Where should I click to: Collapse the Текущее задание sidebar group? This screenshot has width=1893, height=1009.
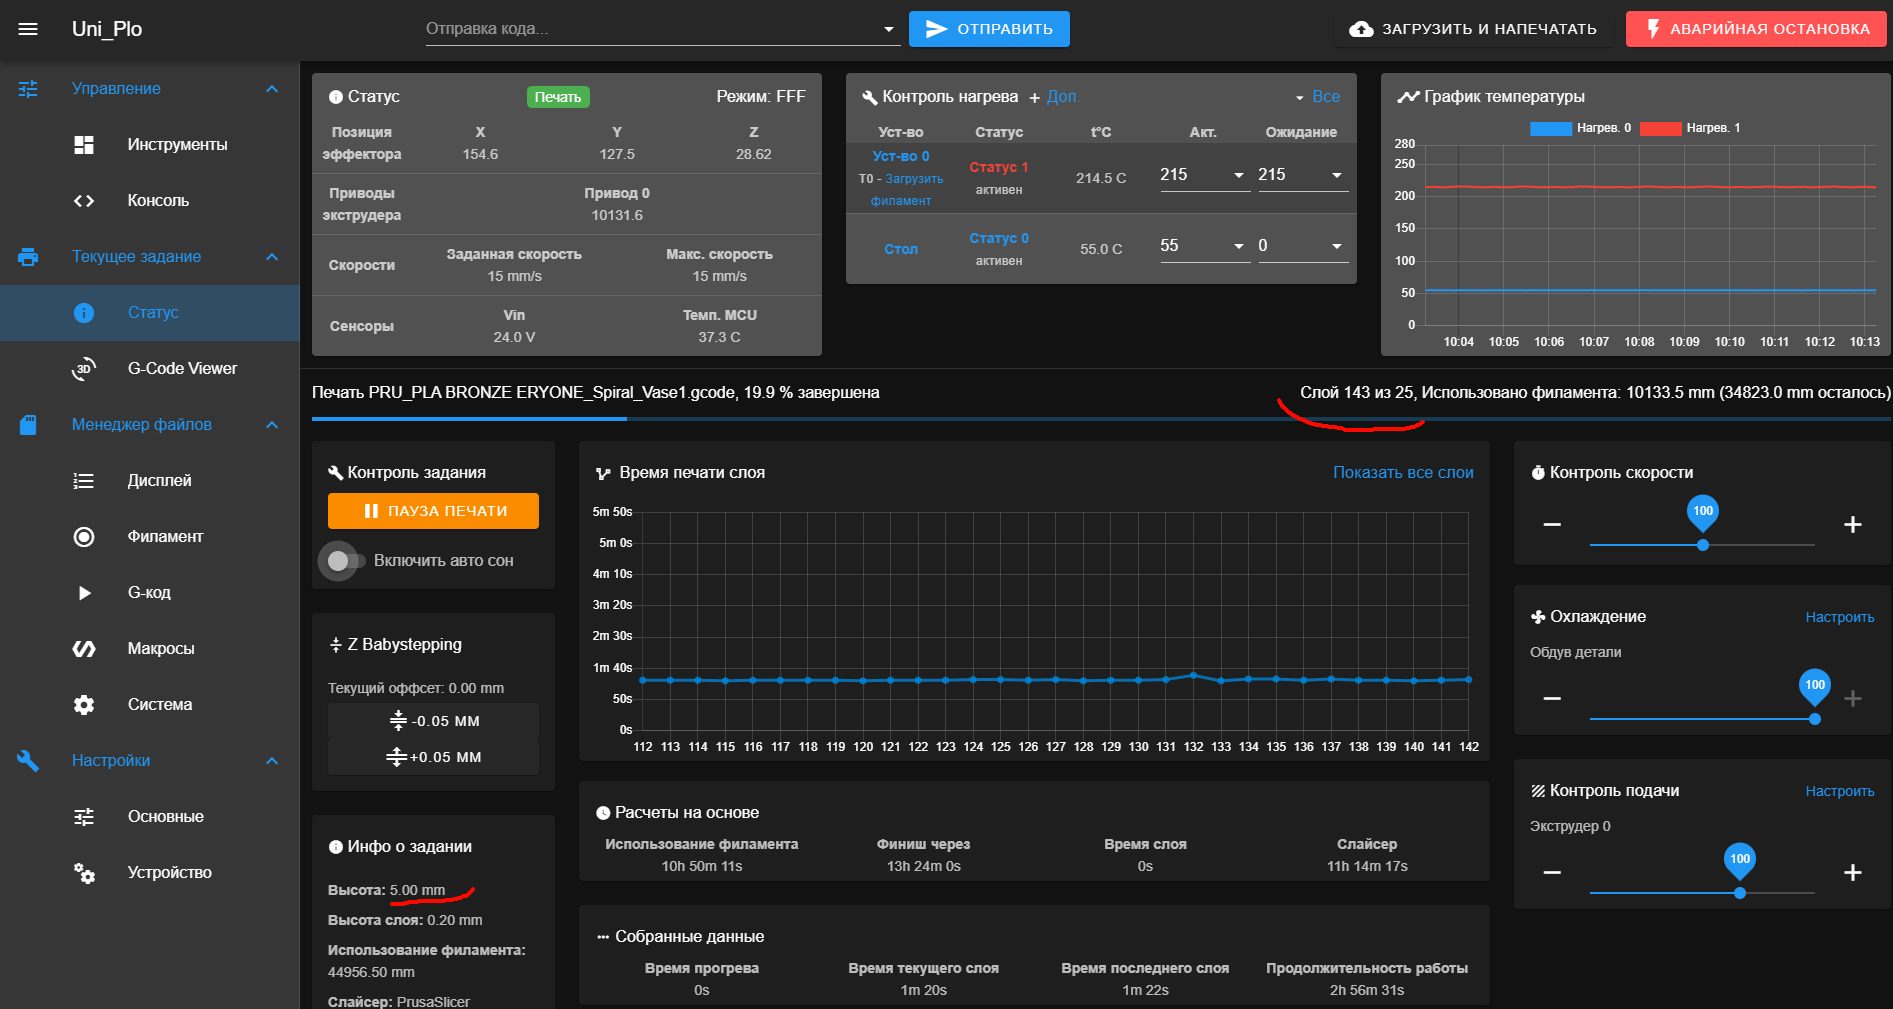pos(272,257)
